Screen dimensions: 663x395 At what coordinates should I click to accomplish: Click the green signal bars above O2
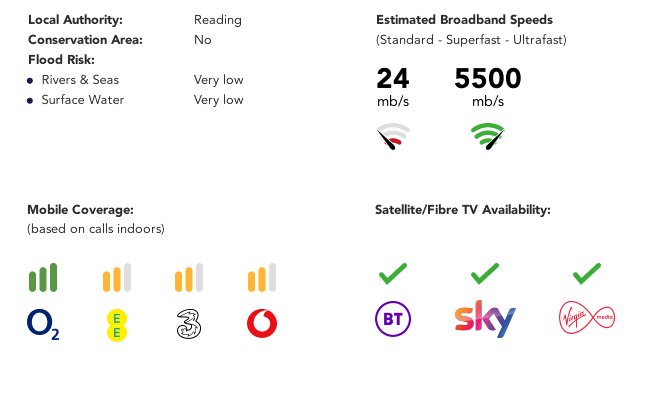tap(43, 277)
